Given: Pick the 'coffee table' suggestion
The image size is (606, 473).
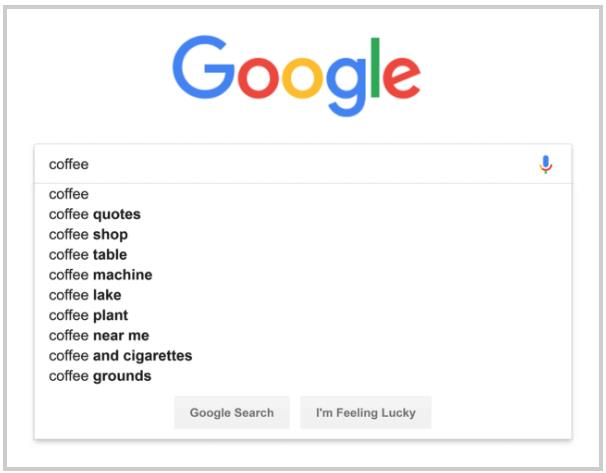Looking at the screenshot, I should coord(88,255).
